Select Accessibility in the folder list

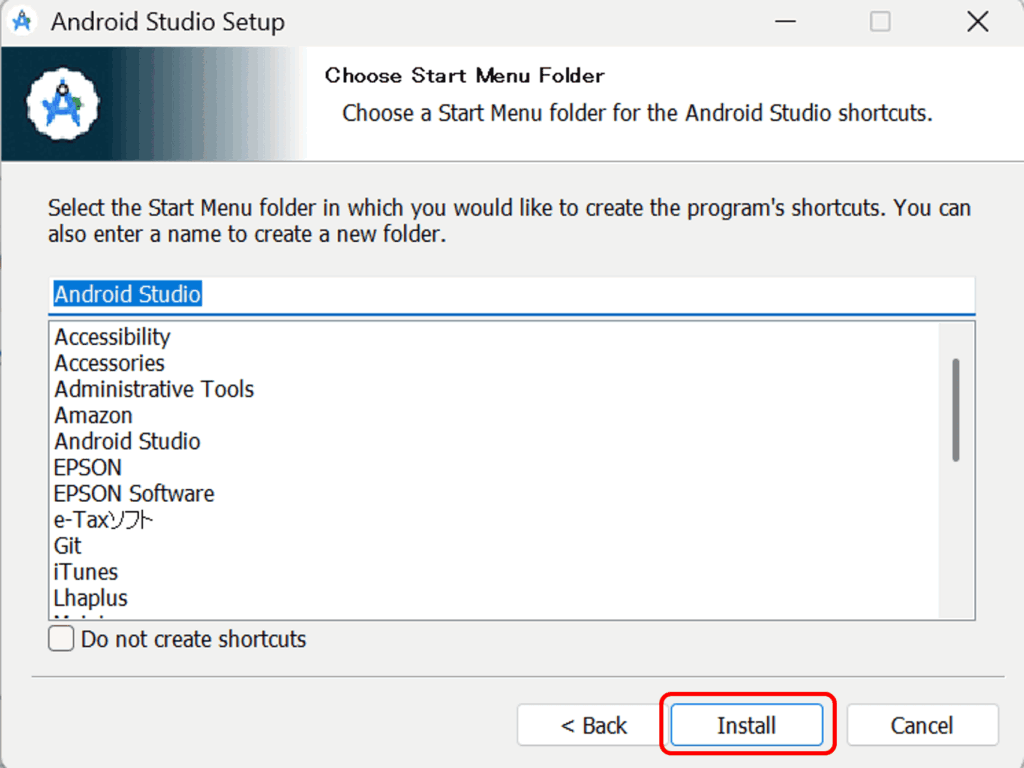pos(112,337)
